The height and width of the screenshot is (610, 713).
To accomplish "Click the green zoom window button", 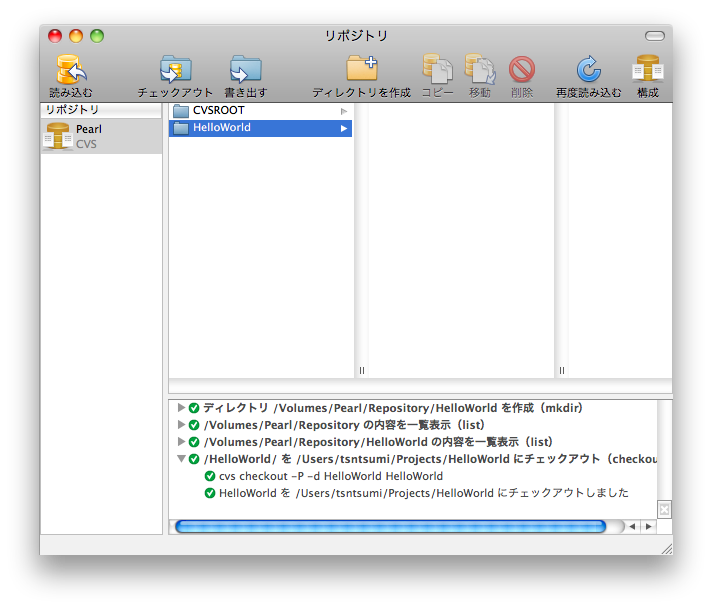I will coord(97,36).
